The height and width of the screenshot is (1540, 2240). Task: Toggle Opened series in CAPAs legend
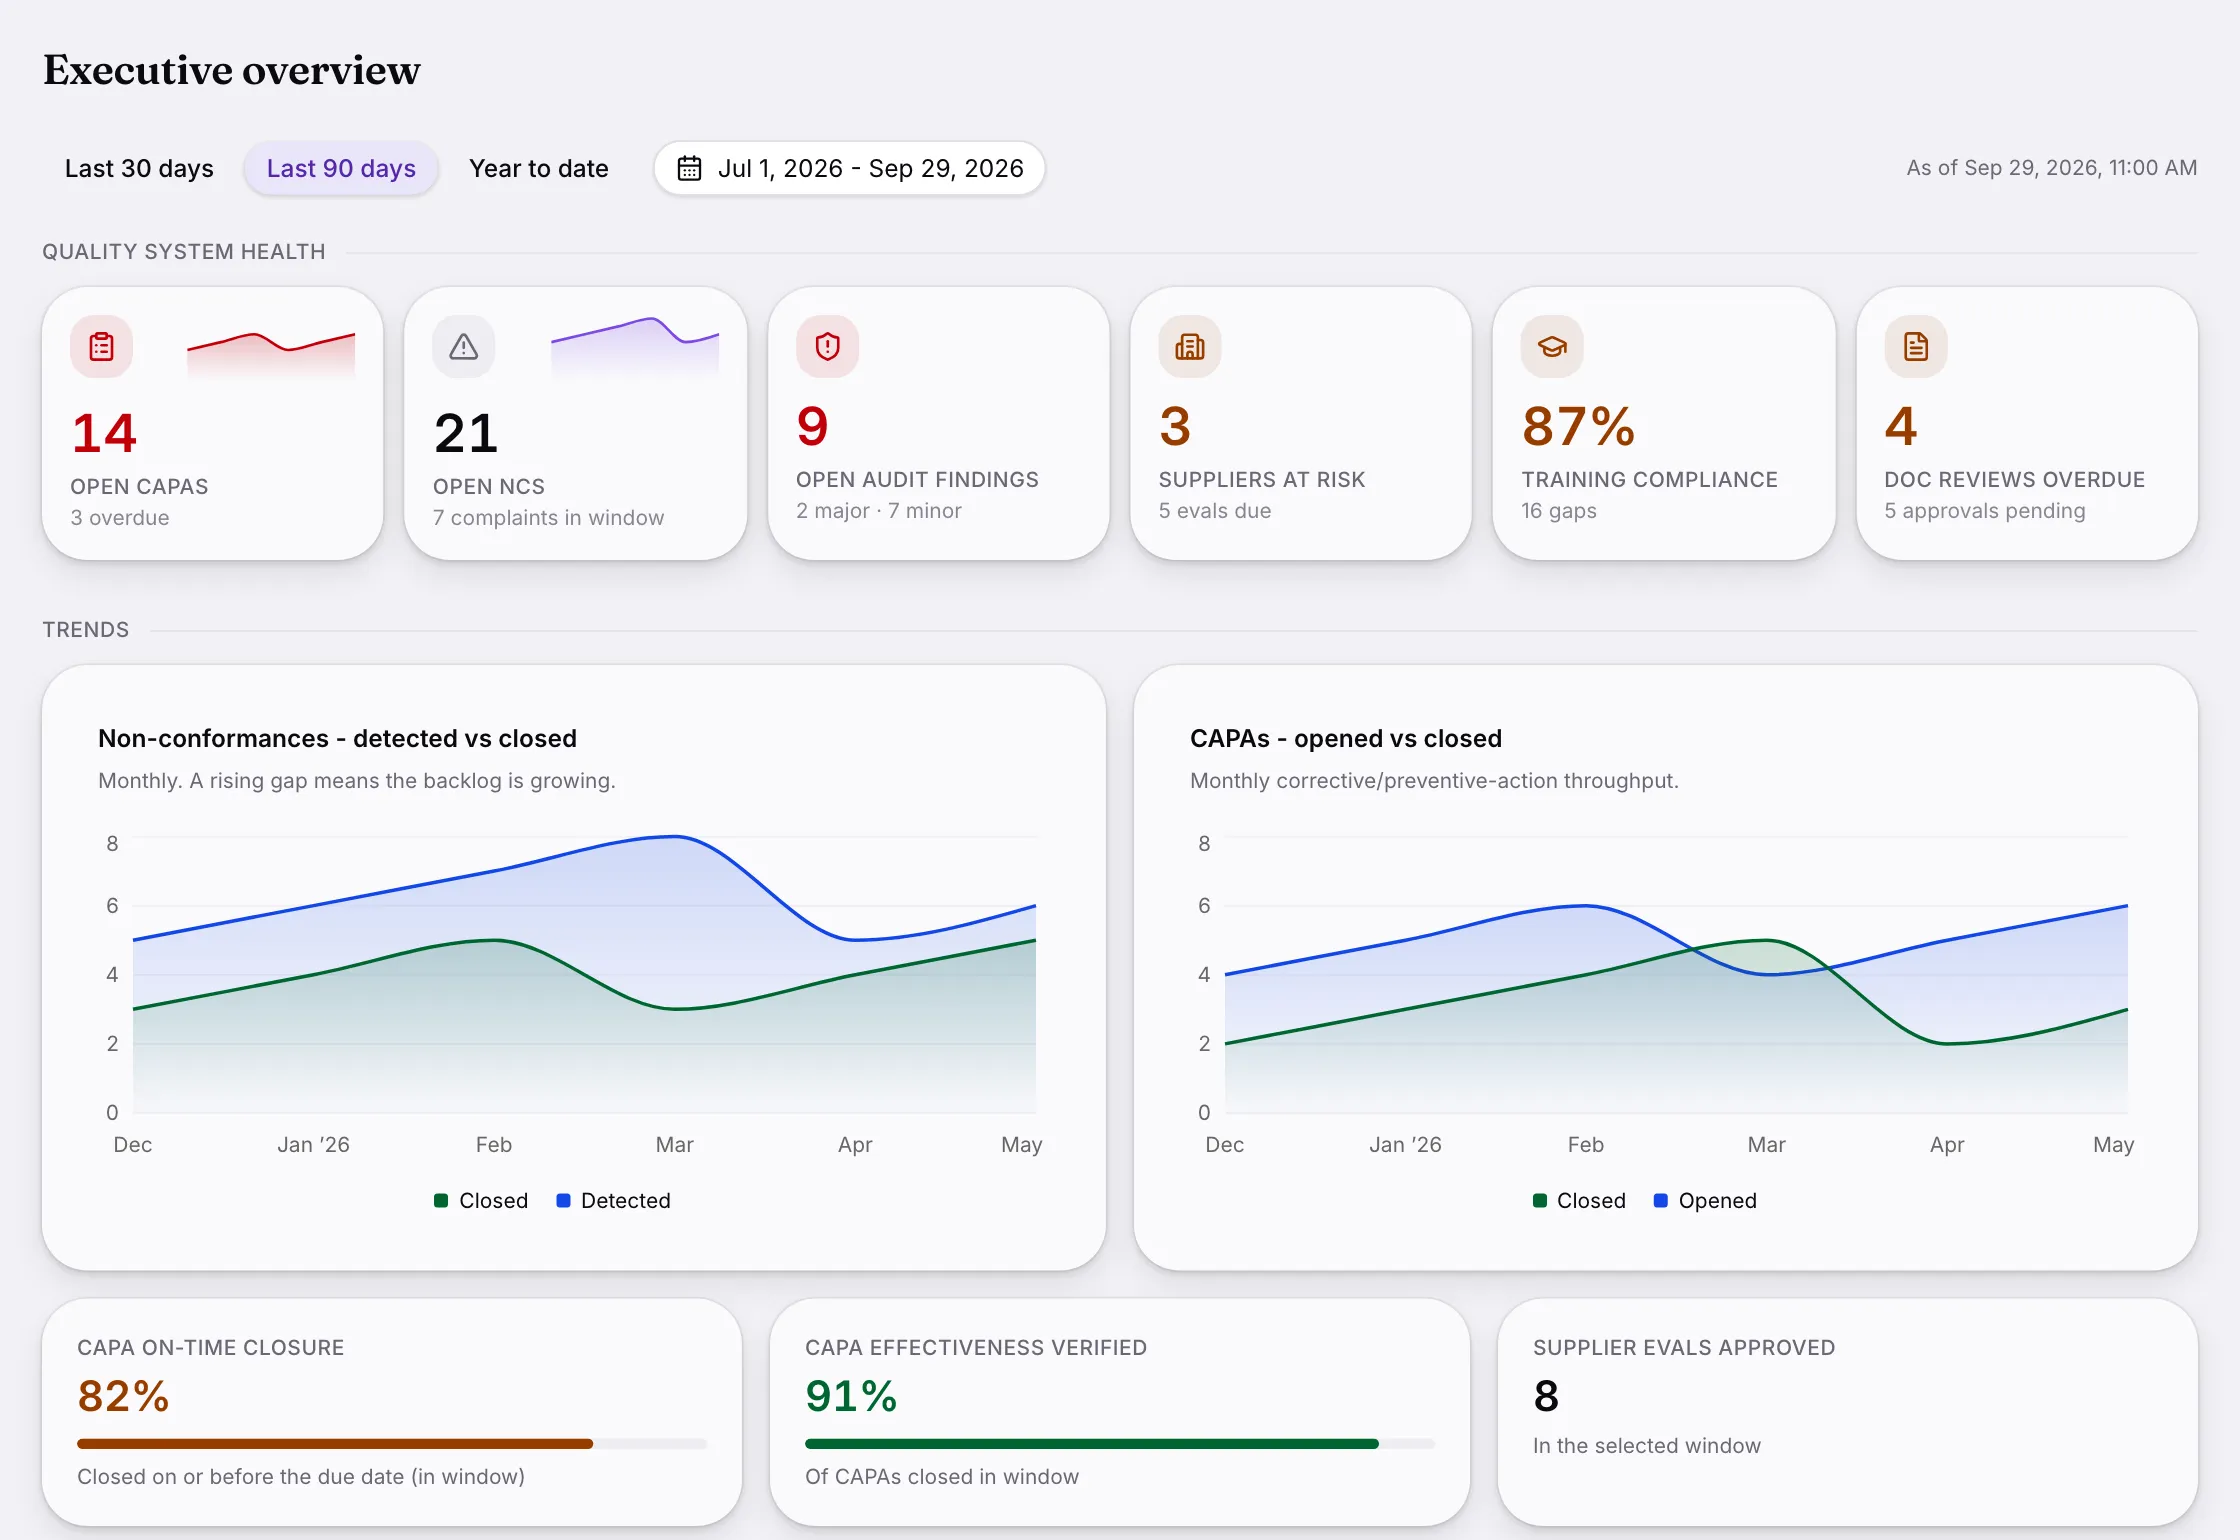[1705, 1200]
